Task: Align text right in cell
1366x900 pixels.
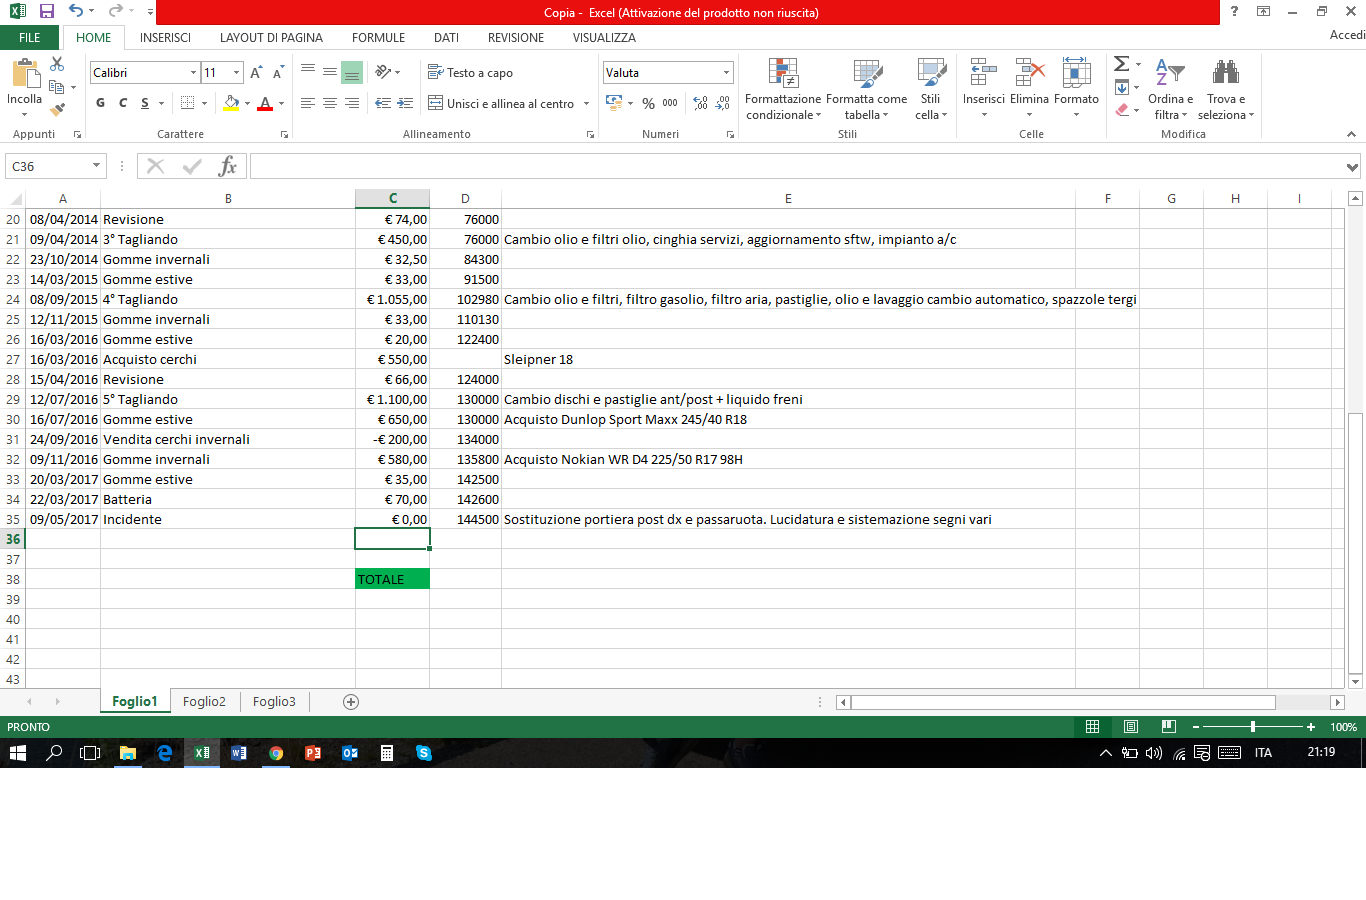Action: point(352,103)
